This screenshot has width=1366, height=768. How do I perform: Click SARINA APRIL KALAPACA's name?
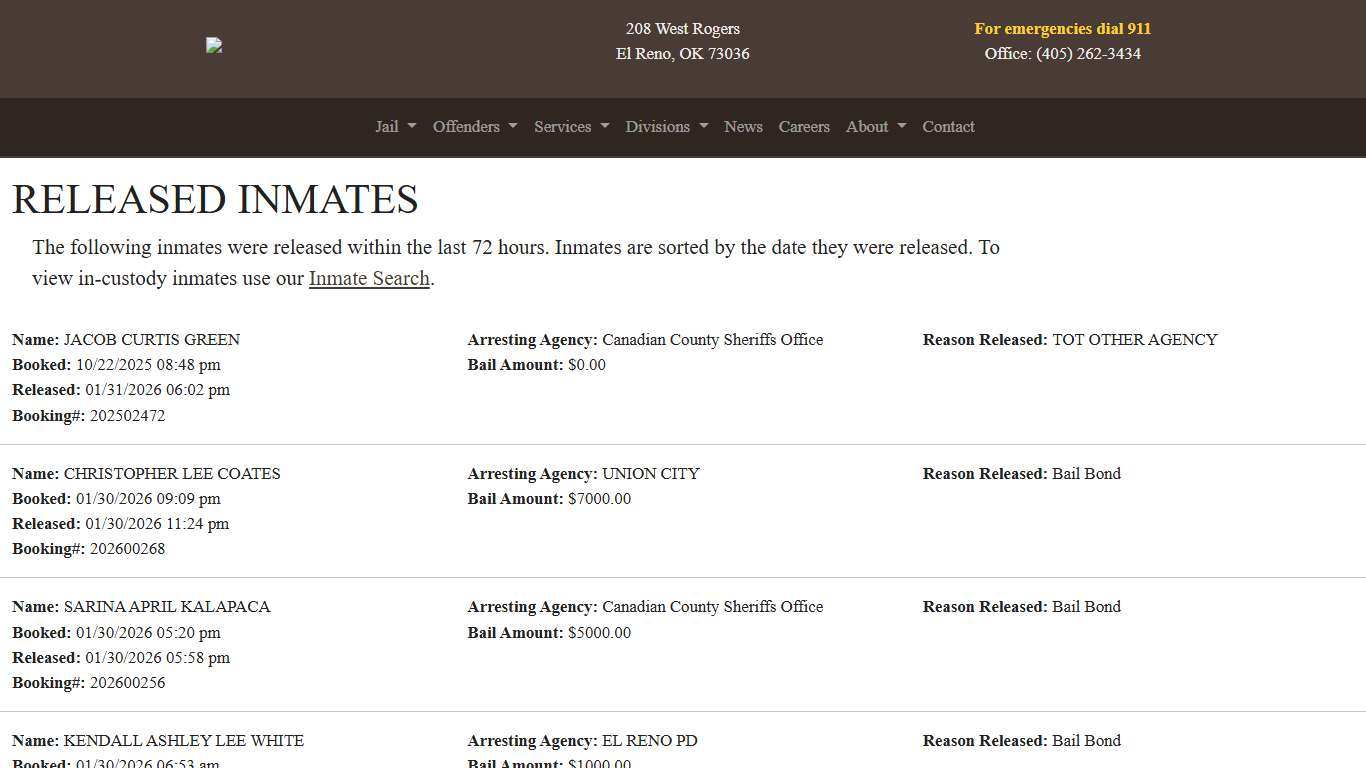tap(166, 606)
